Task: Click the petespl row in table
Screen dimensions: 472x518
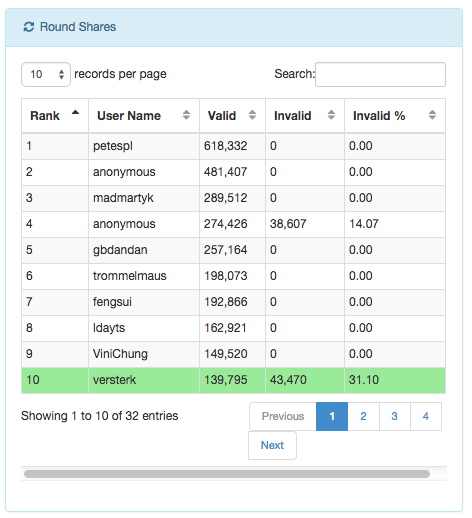Action: [234, 146]
